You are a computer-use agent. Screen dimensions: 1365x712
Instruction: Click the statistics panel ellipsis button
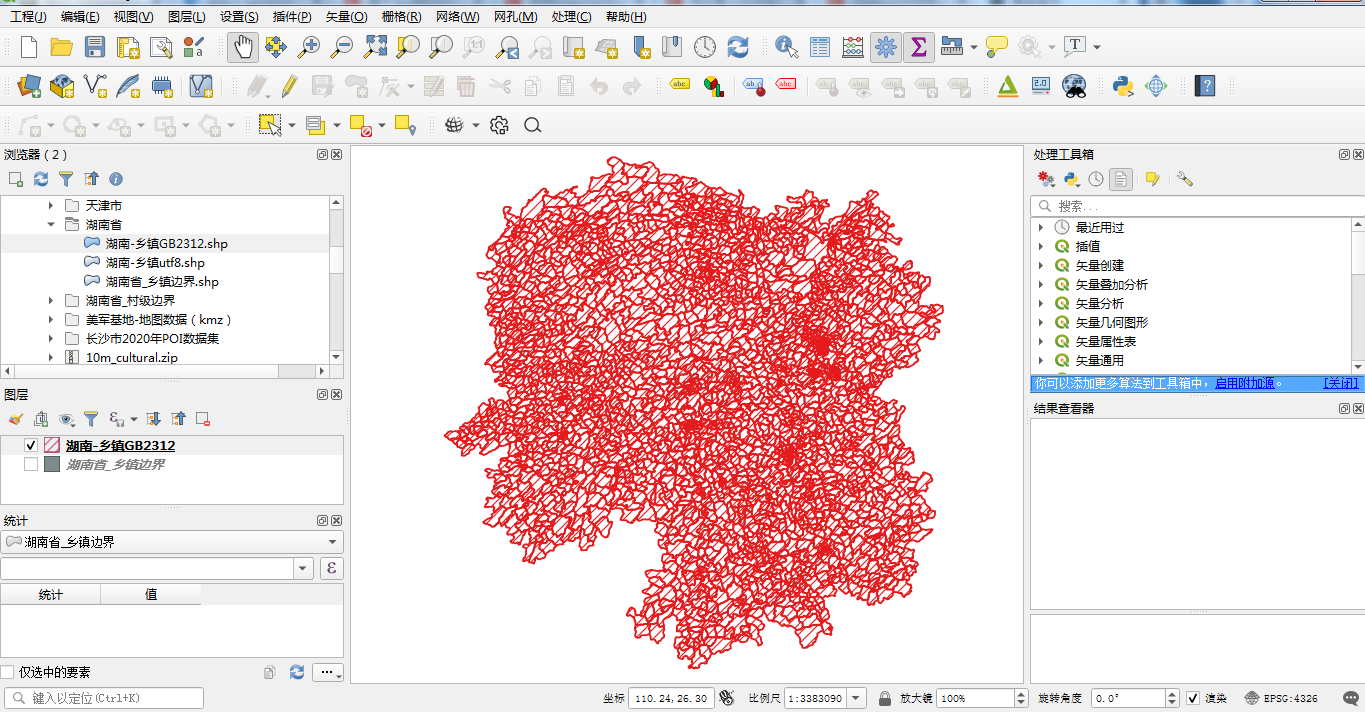tap(328, 672)
